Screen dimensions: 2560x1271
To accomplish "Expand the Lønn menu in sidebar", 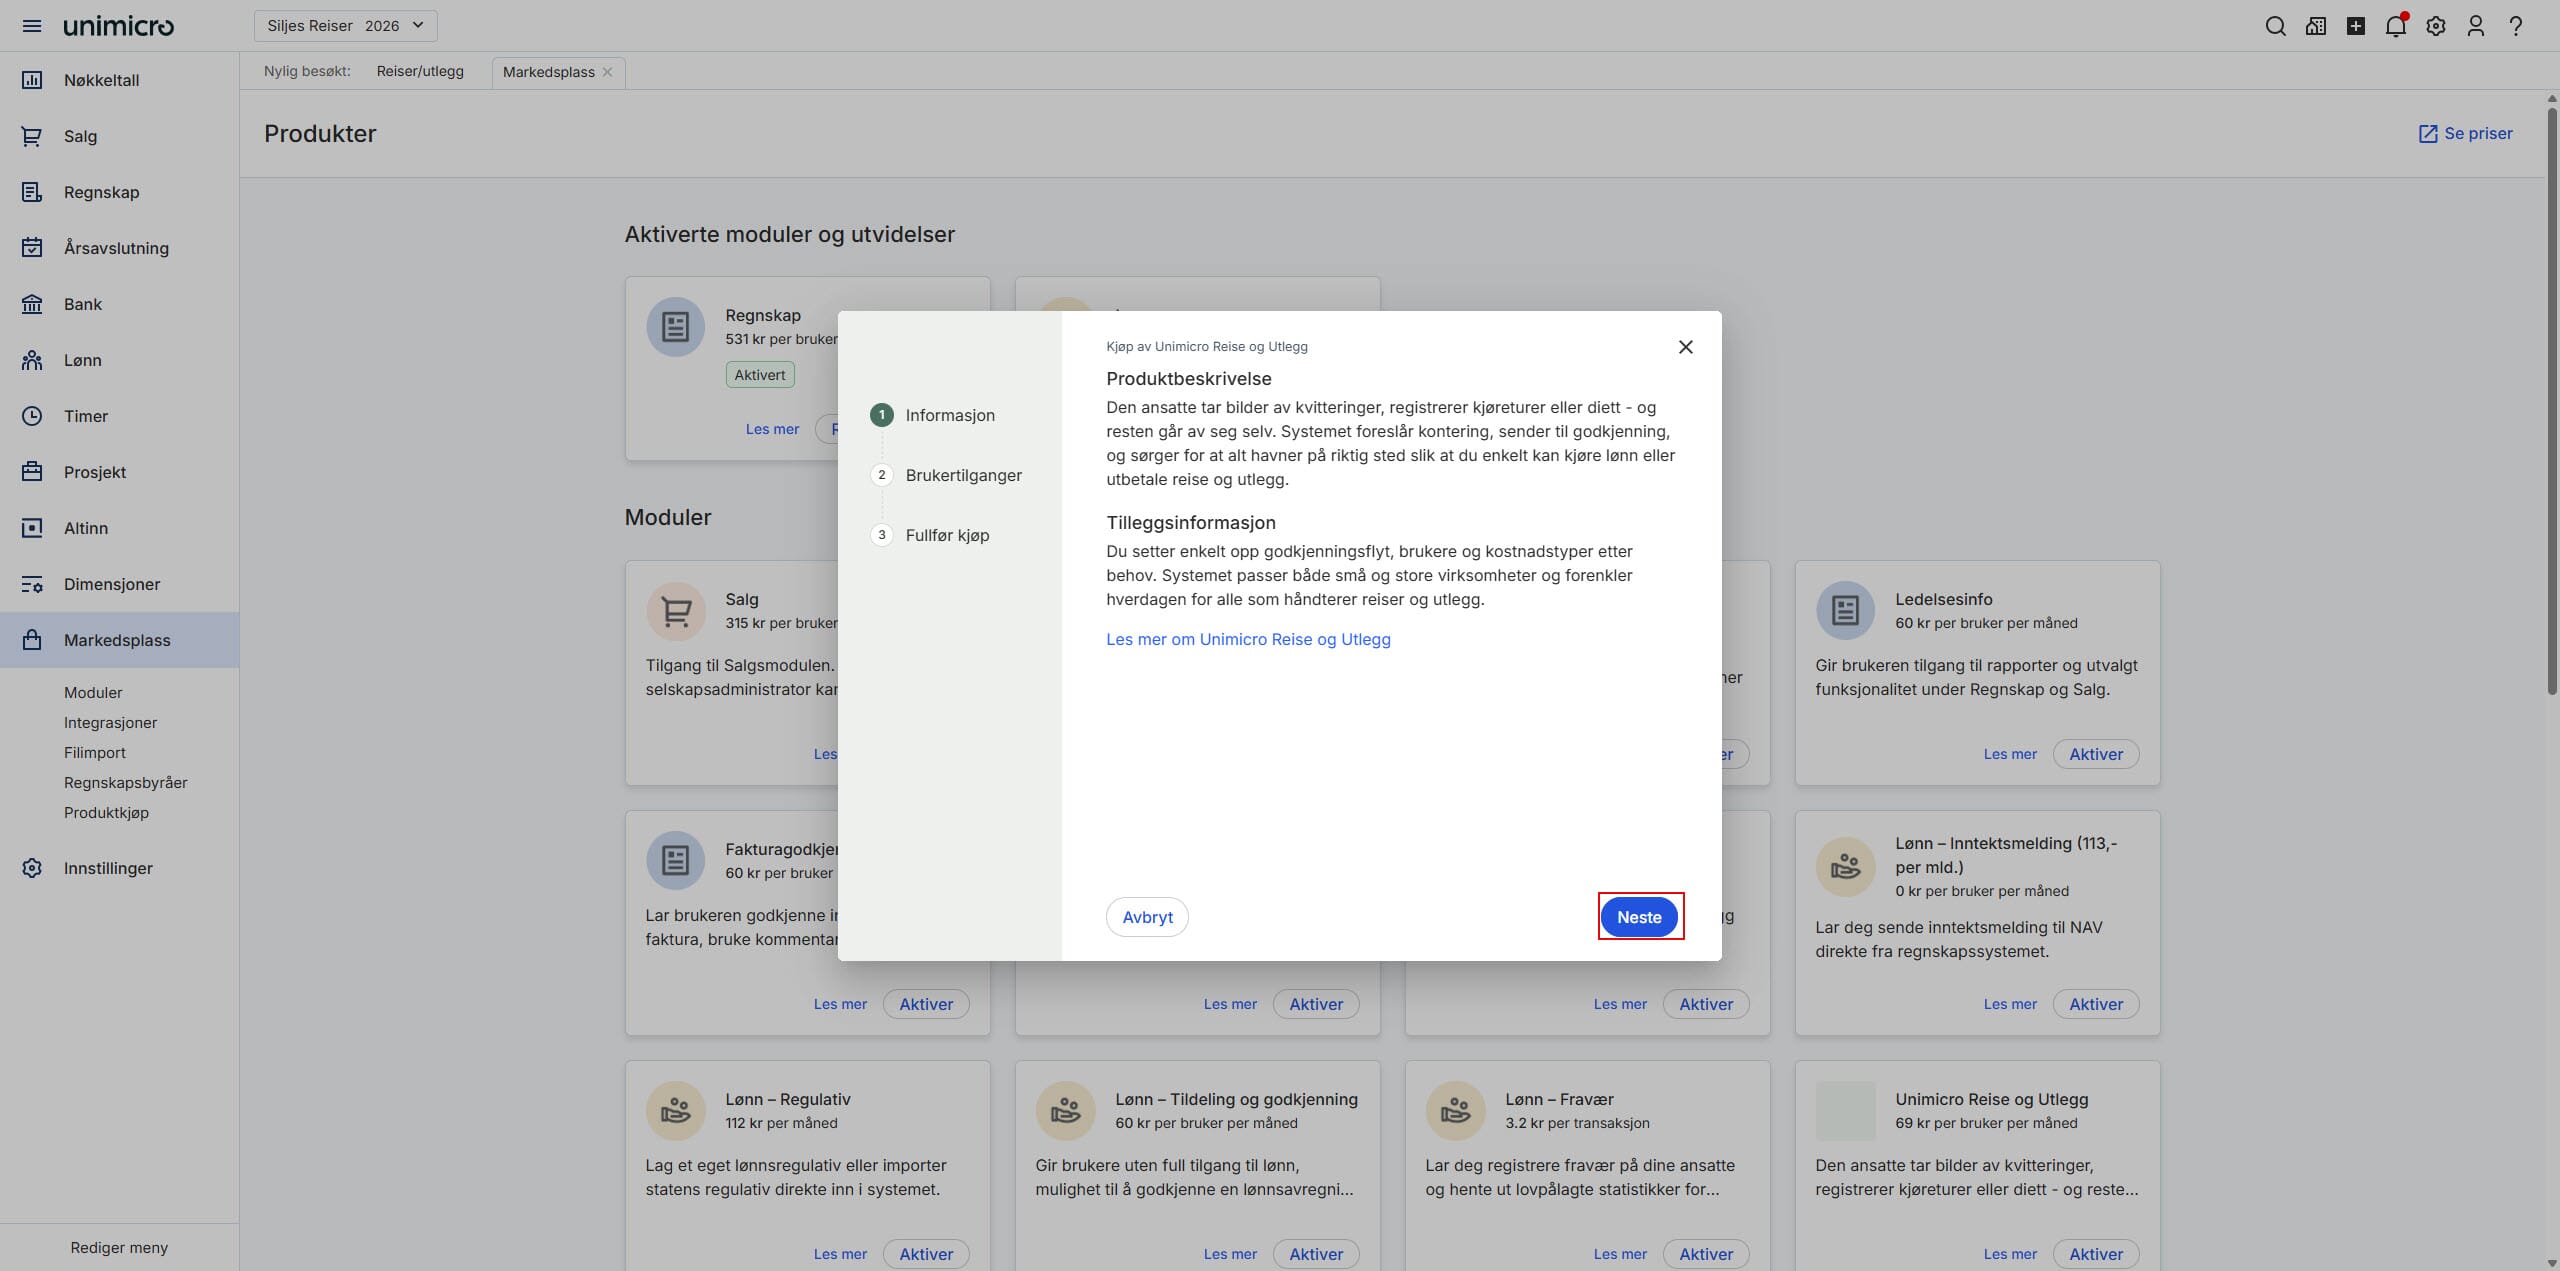I will (83, 360).
